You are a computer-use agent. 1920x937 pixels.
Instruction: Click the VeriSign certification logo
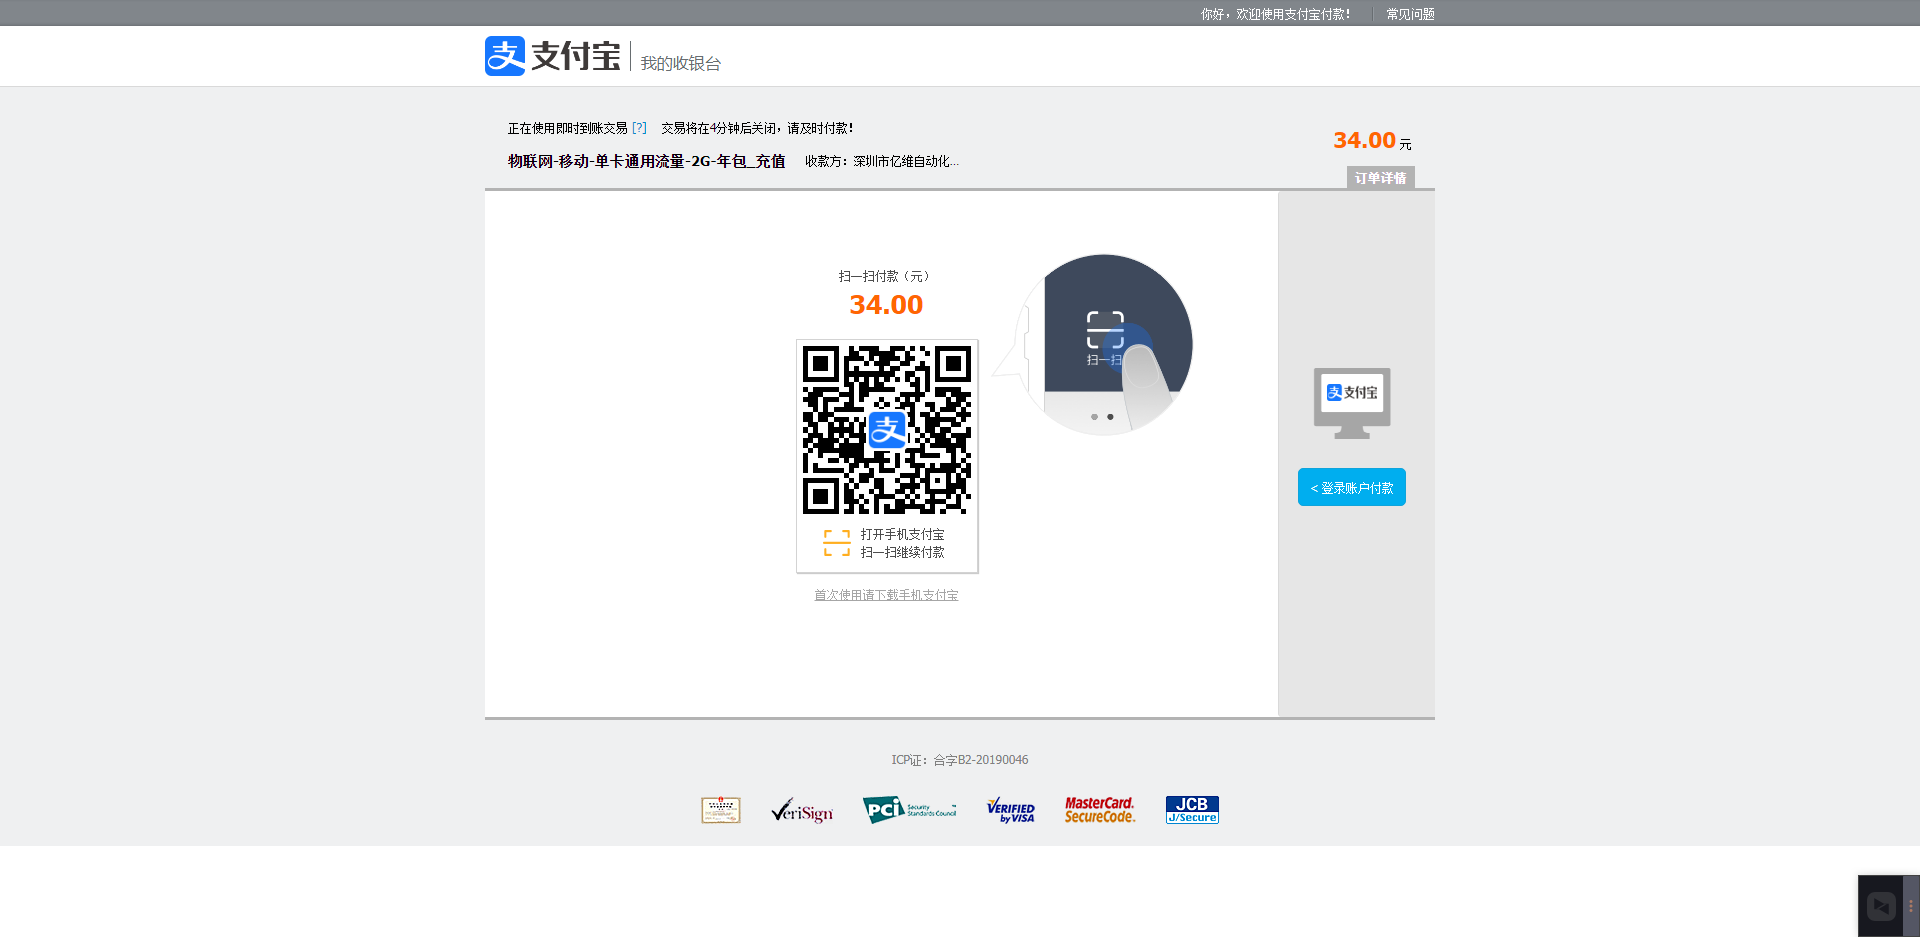[802, 810]
